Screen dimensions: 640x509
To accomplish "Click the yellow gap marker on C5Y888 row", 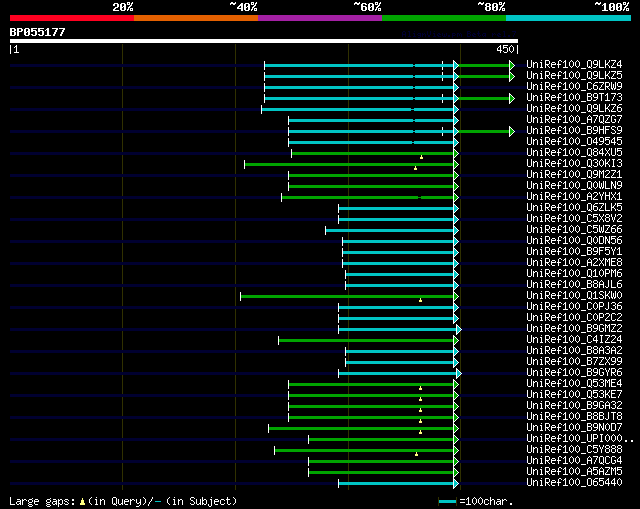I will click(416, 454).
